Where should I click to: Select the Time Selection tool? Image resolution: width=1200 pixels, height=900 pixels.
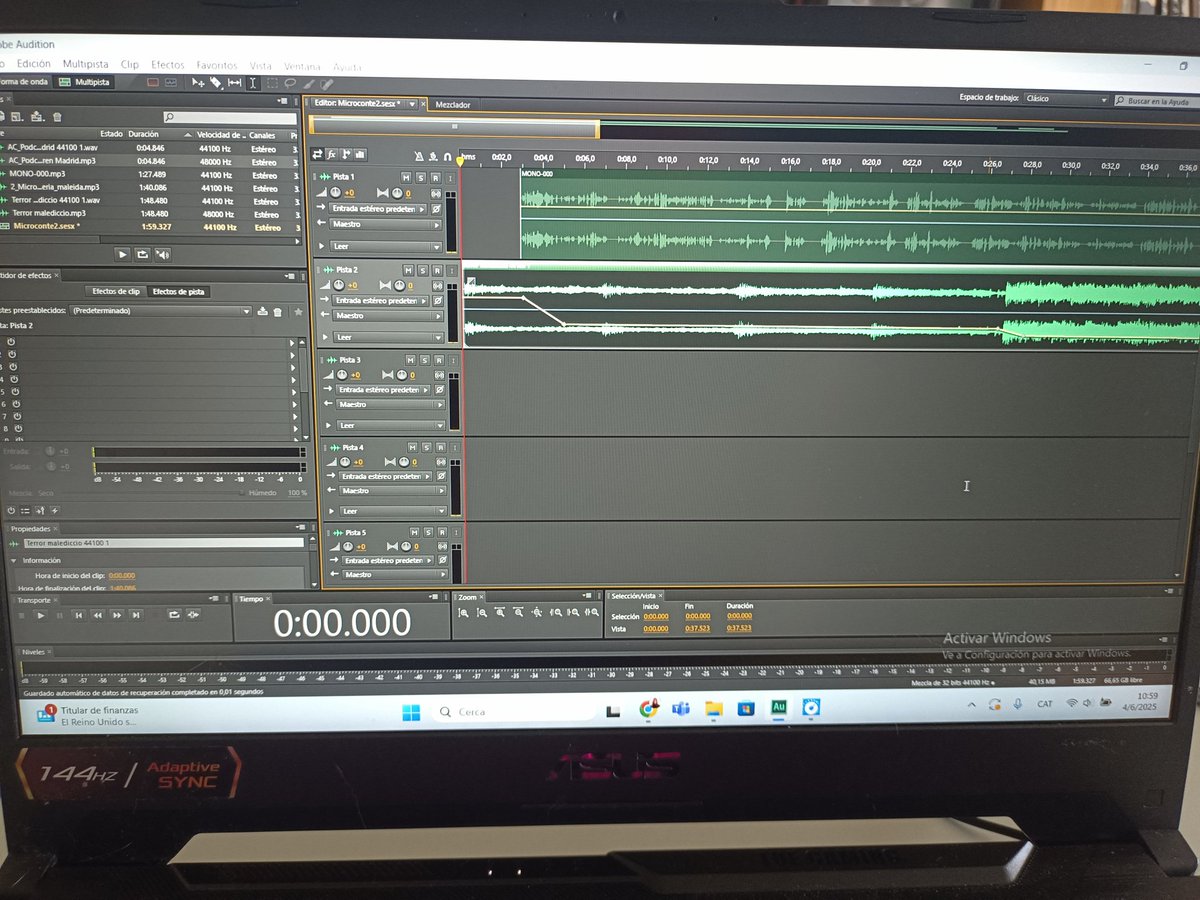pyautogui.click(x=253, y=82)
